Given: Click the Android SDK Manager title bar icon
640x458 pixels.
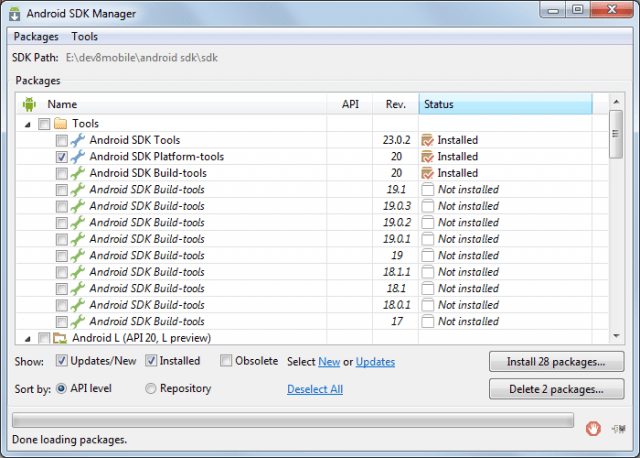Looking at the screenshot, I should click(x=15, y=13).
